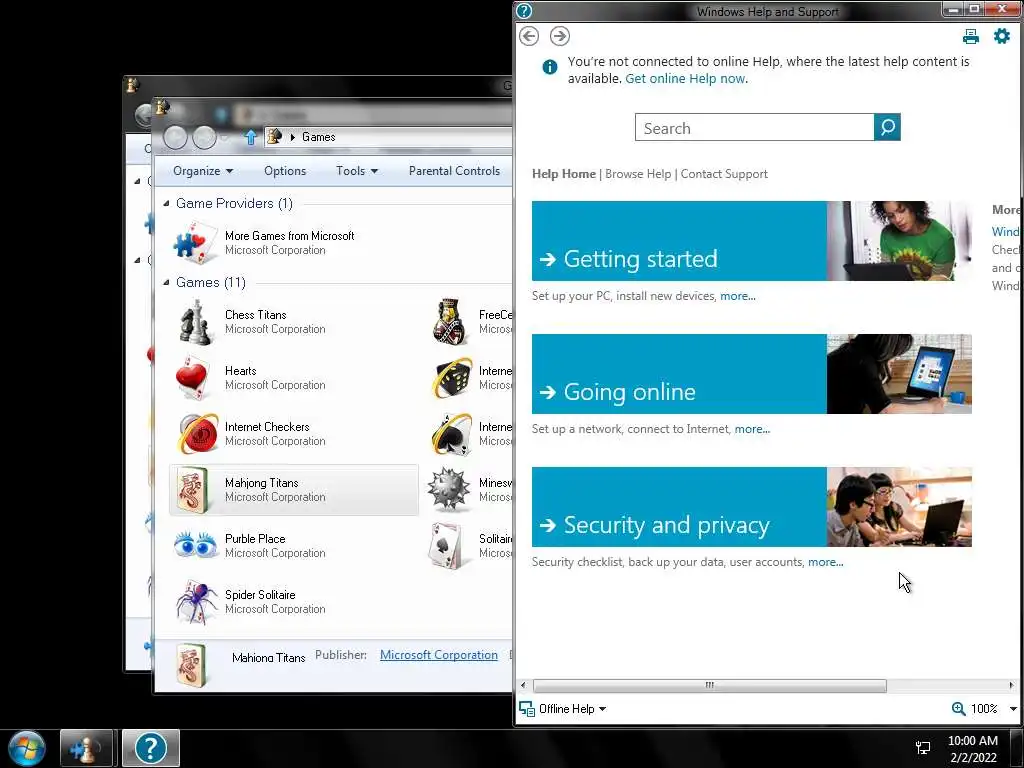Click the zoom magnifier icon in Help status bar
Image resolution: width=1024 pixels, height=768 pixels.
[x=958, y=709]
